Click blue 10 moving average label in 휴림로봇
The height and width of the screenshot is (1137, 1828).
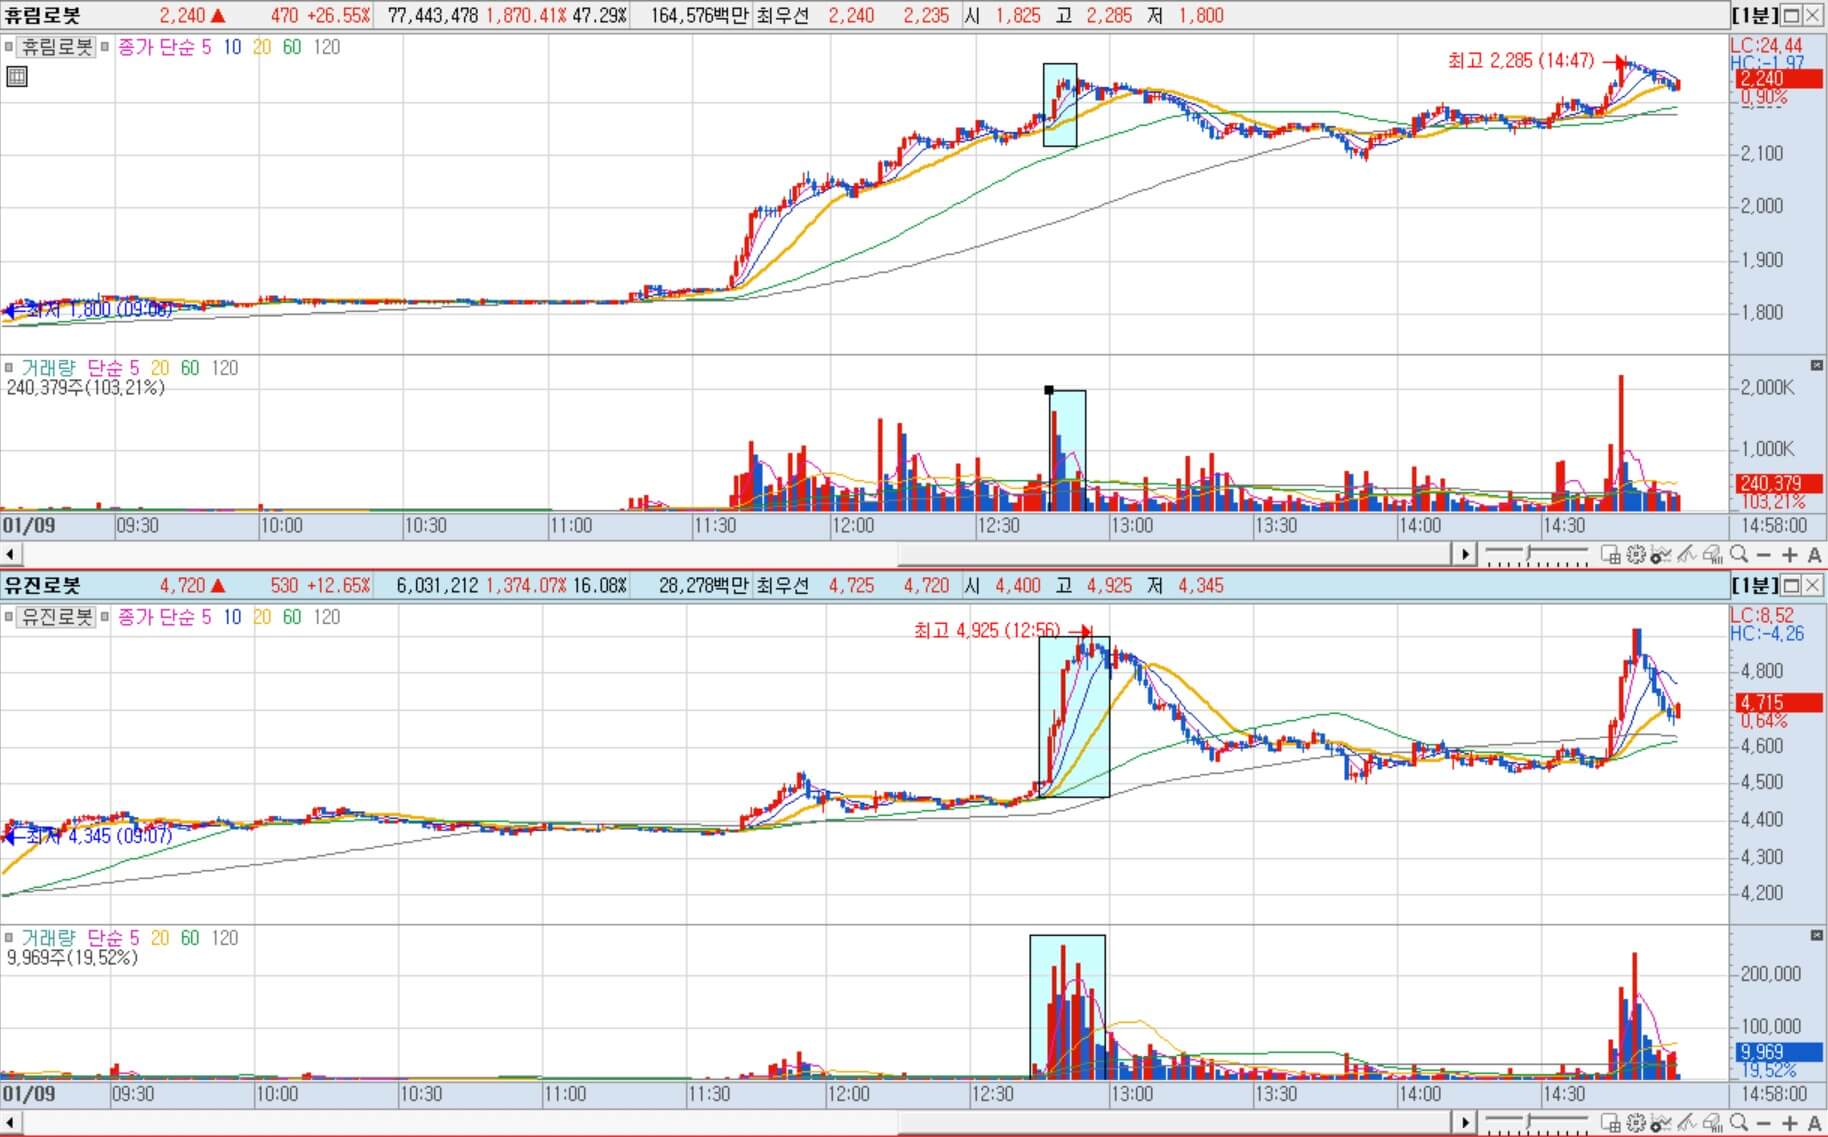point(232,47)
